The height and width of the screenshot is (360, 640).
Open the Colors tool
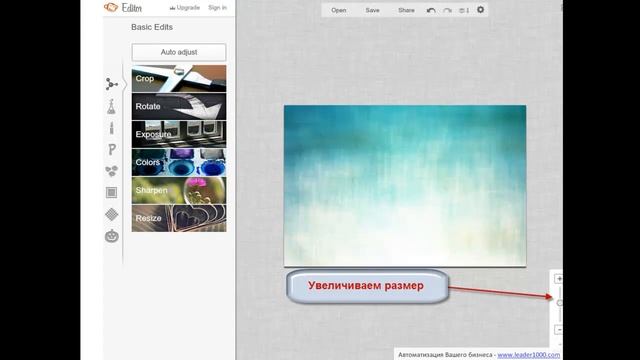click(x=179, y=162)
